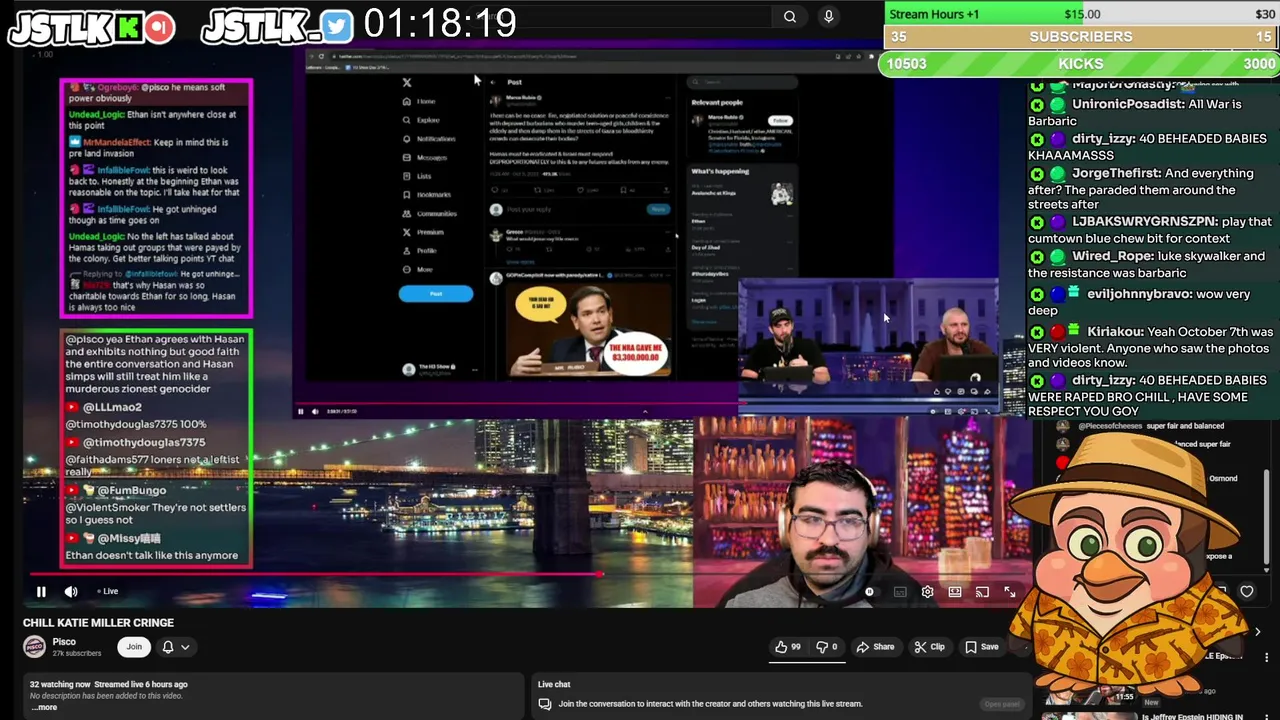Click the YouTube search magnifier icon
This screenshot has height=720, width=1280.
coord(790,16)
